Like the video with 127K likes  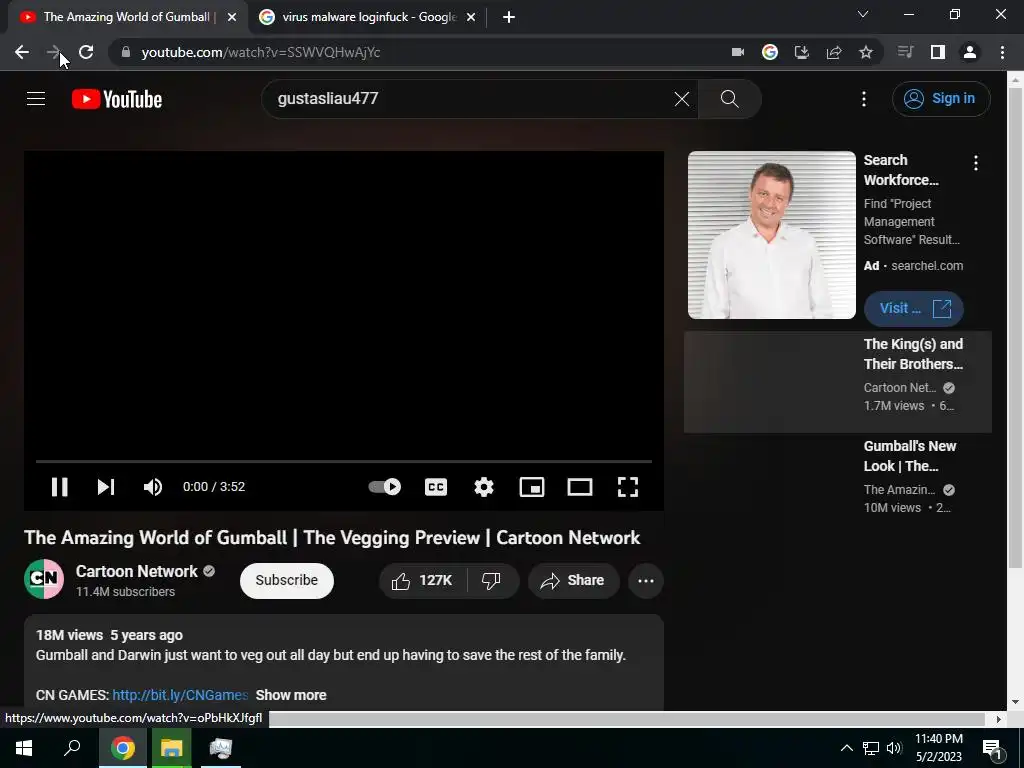pyautogui.click(x=423, y=581)
